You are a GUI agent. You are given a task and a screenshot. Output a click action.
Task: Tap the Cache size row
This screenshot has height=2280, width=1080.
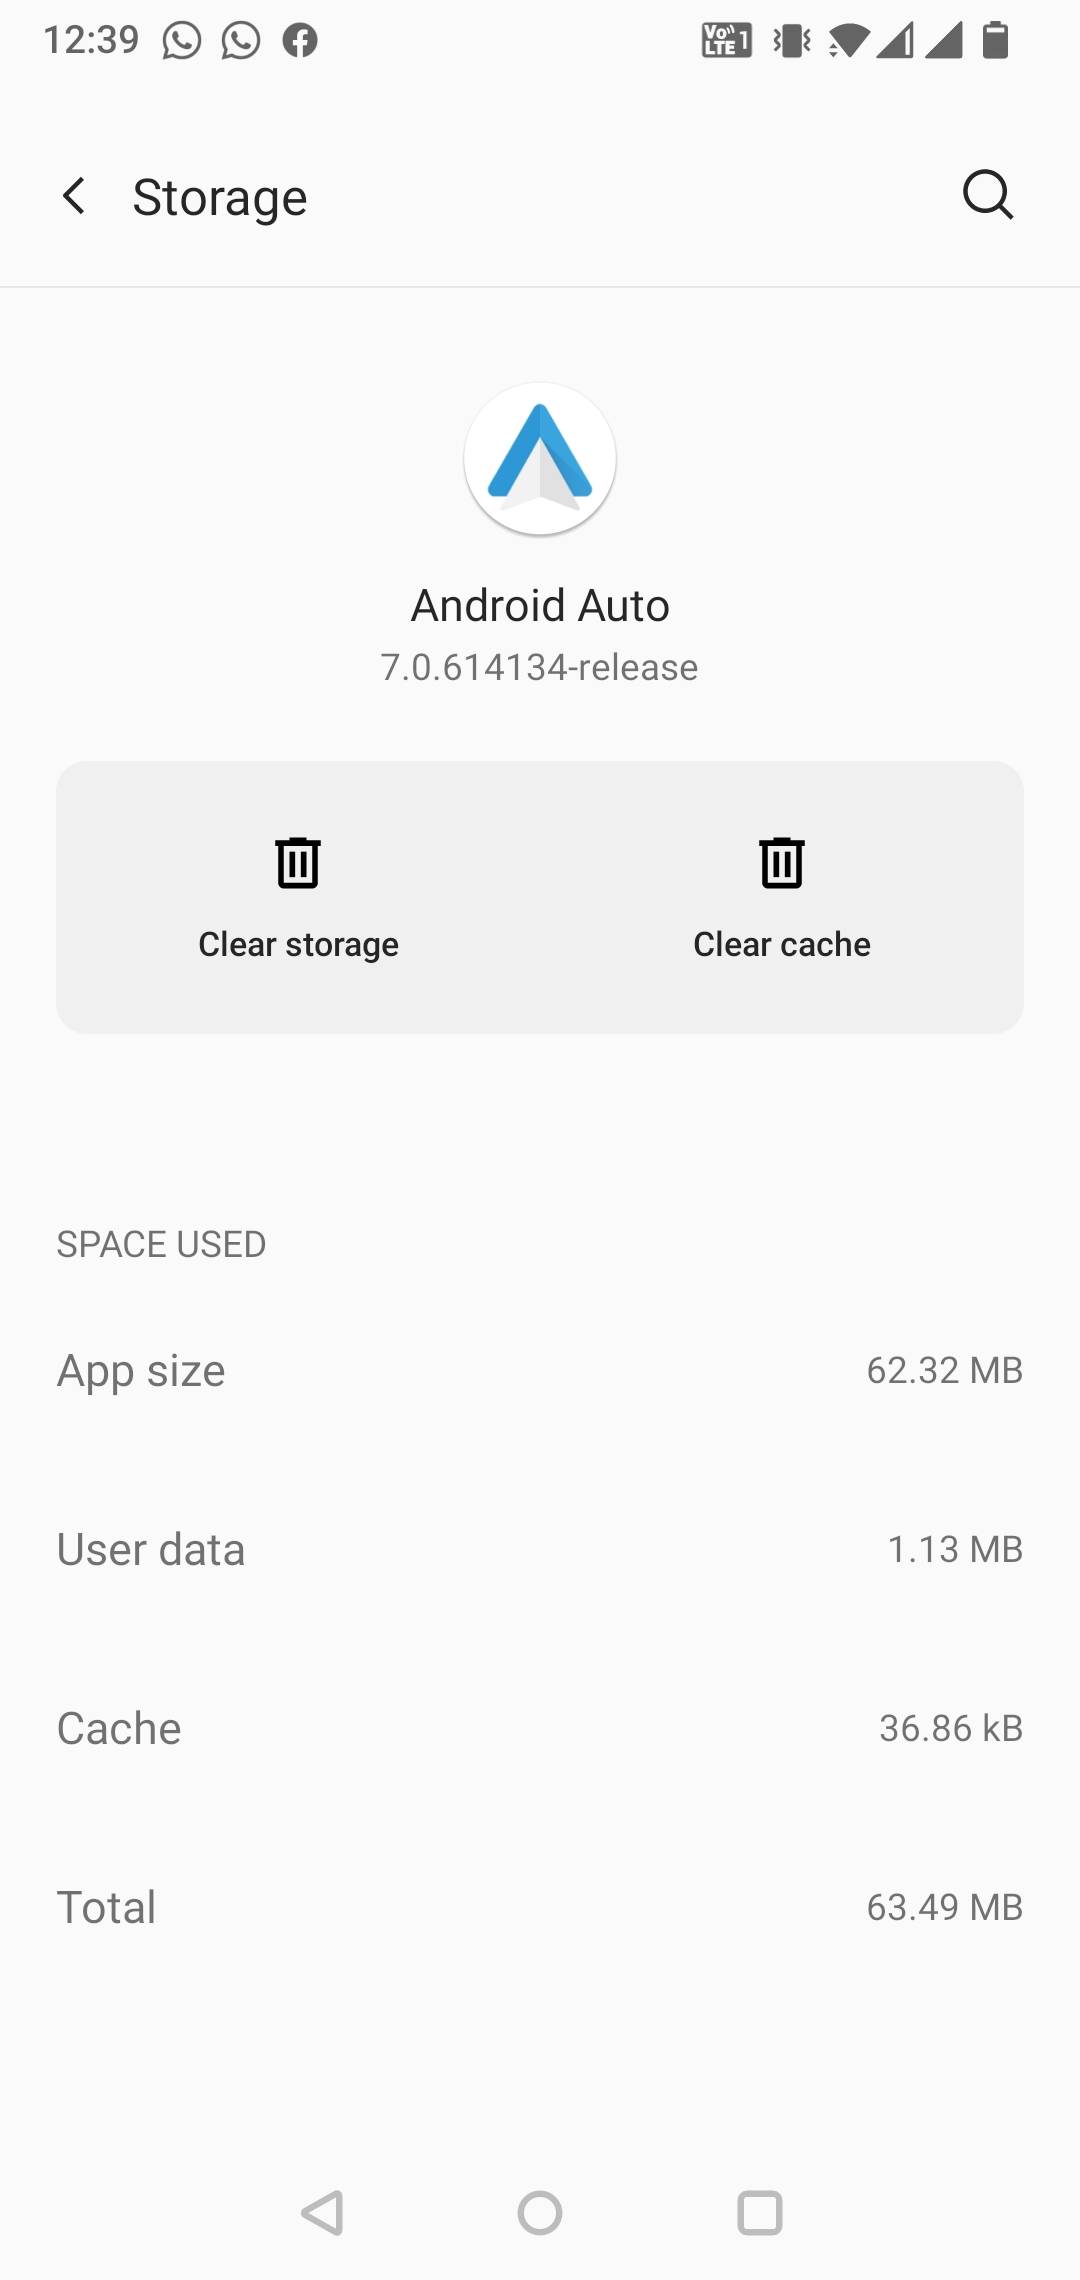(540, 1728)
